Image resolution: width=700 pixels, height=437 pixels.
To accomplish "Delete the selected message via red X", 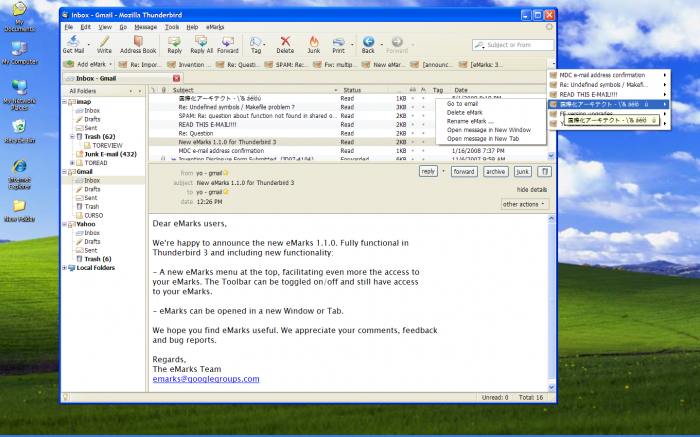I will pos(285,45).
